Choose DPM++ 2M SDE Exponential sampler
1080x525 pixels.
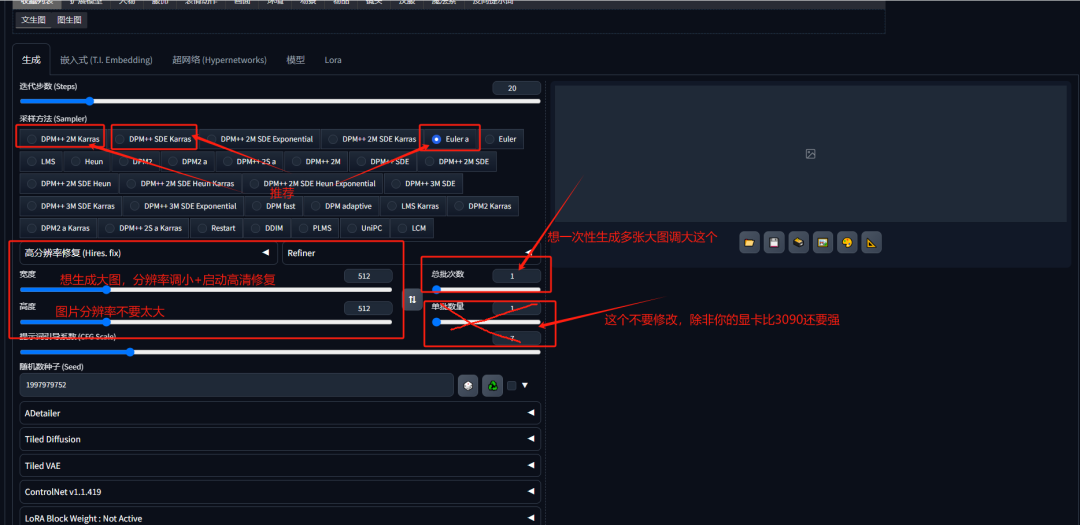tap(260, 139)
